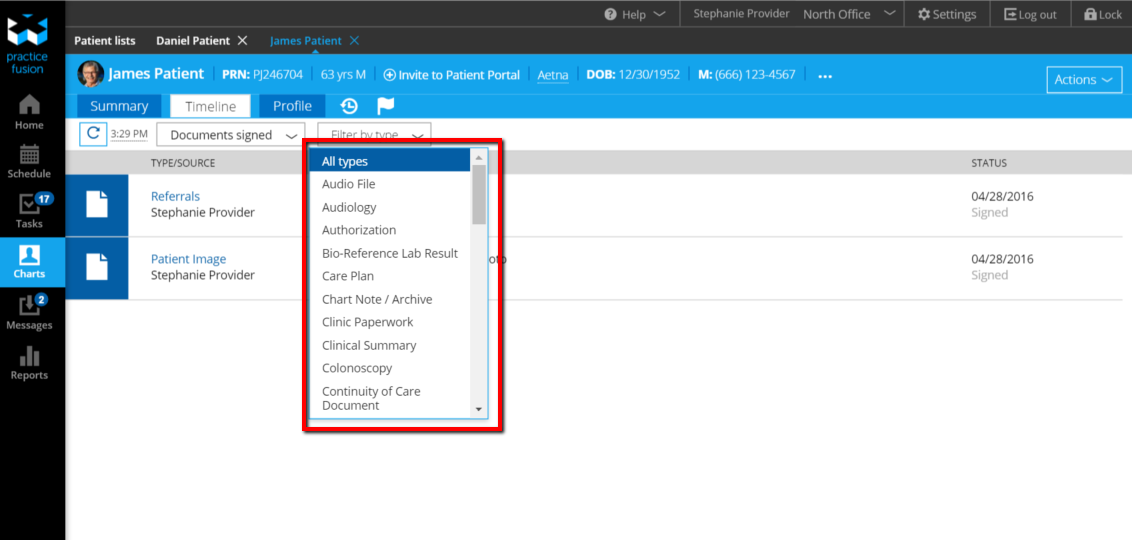The height and width of the screenshot is (540, 1132).
Task: Click Patient Image row Signed status
Action: click(990, 275)
